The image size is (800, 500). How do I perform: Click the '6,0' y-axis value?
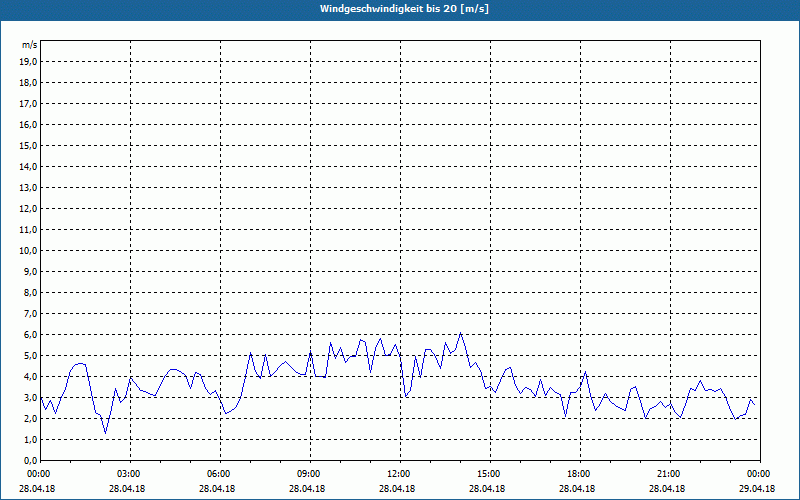[31, 335]
